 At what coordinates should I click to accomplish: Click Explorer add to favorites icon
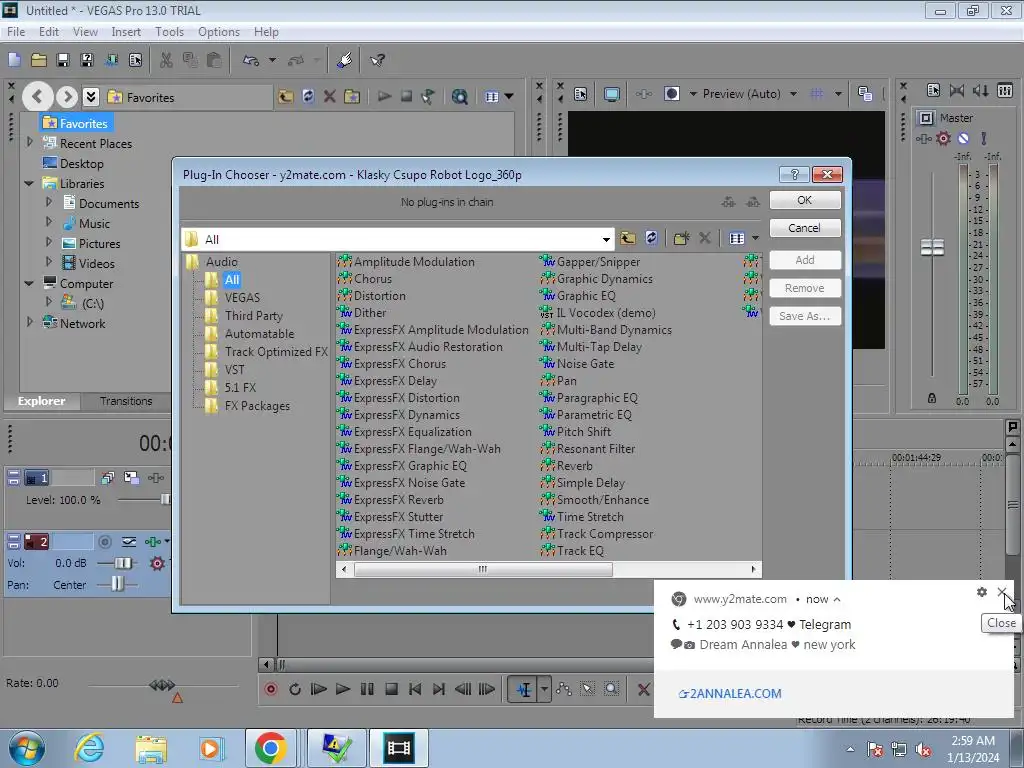(352, 97)
